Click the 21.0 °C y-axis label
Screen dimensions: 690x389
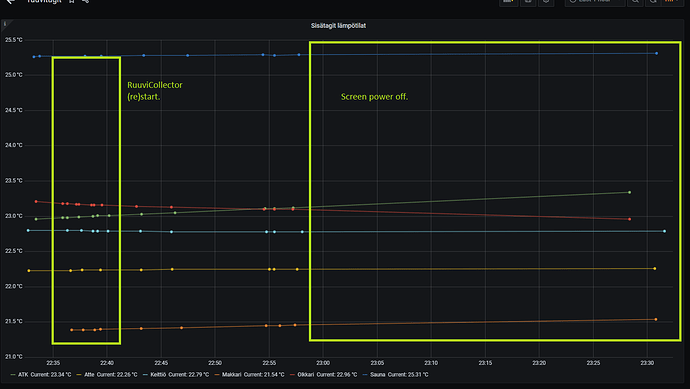click(13, 356)
